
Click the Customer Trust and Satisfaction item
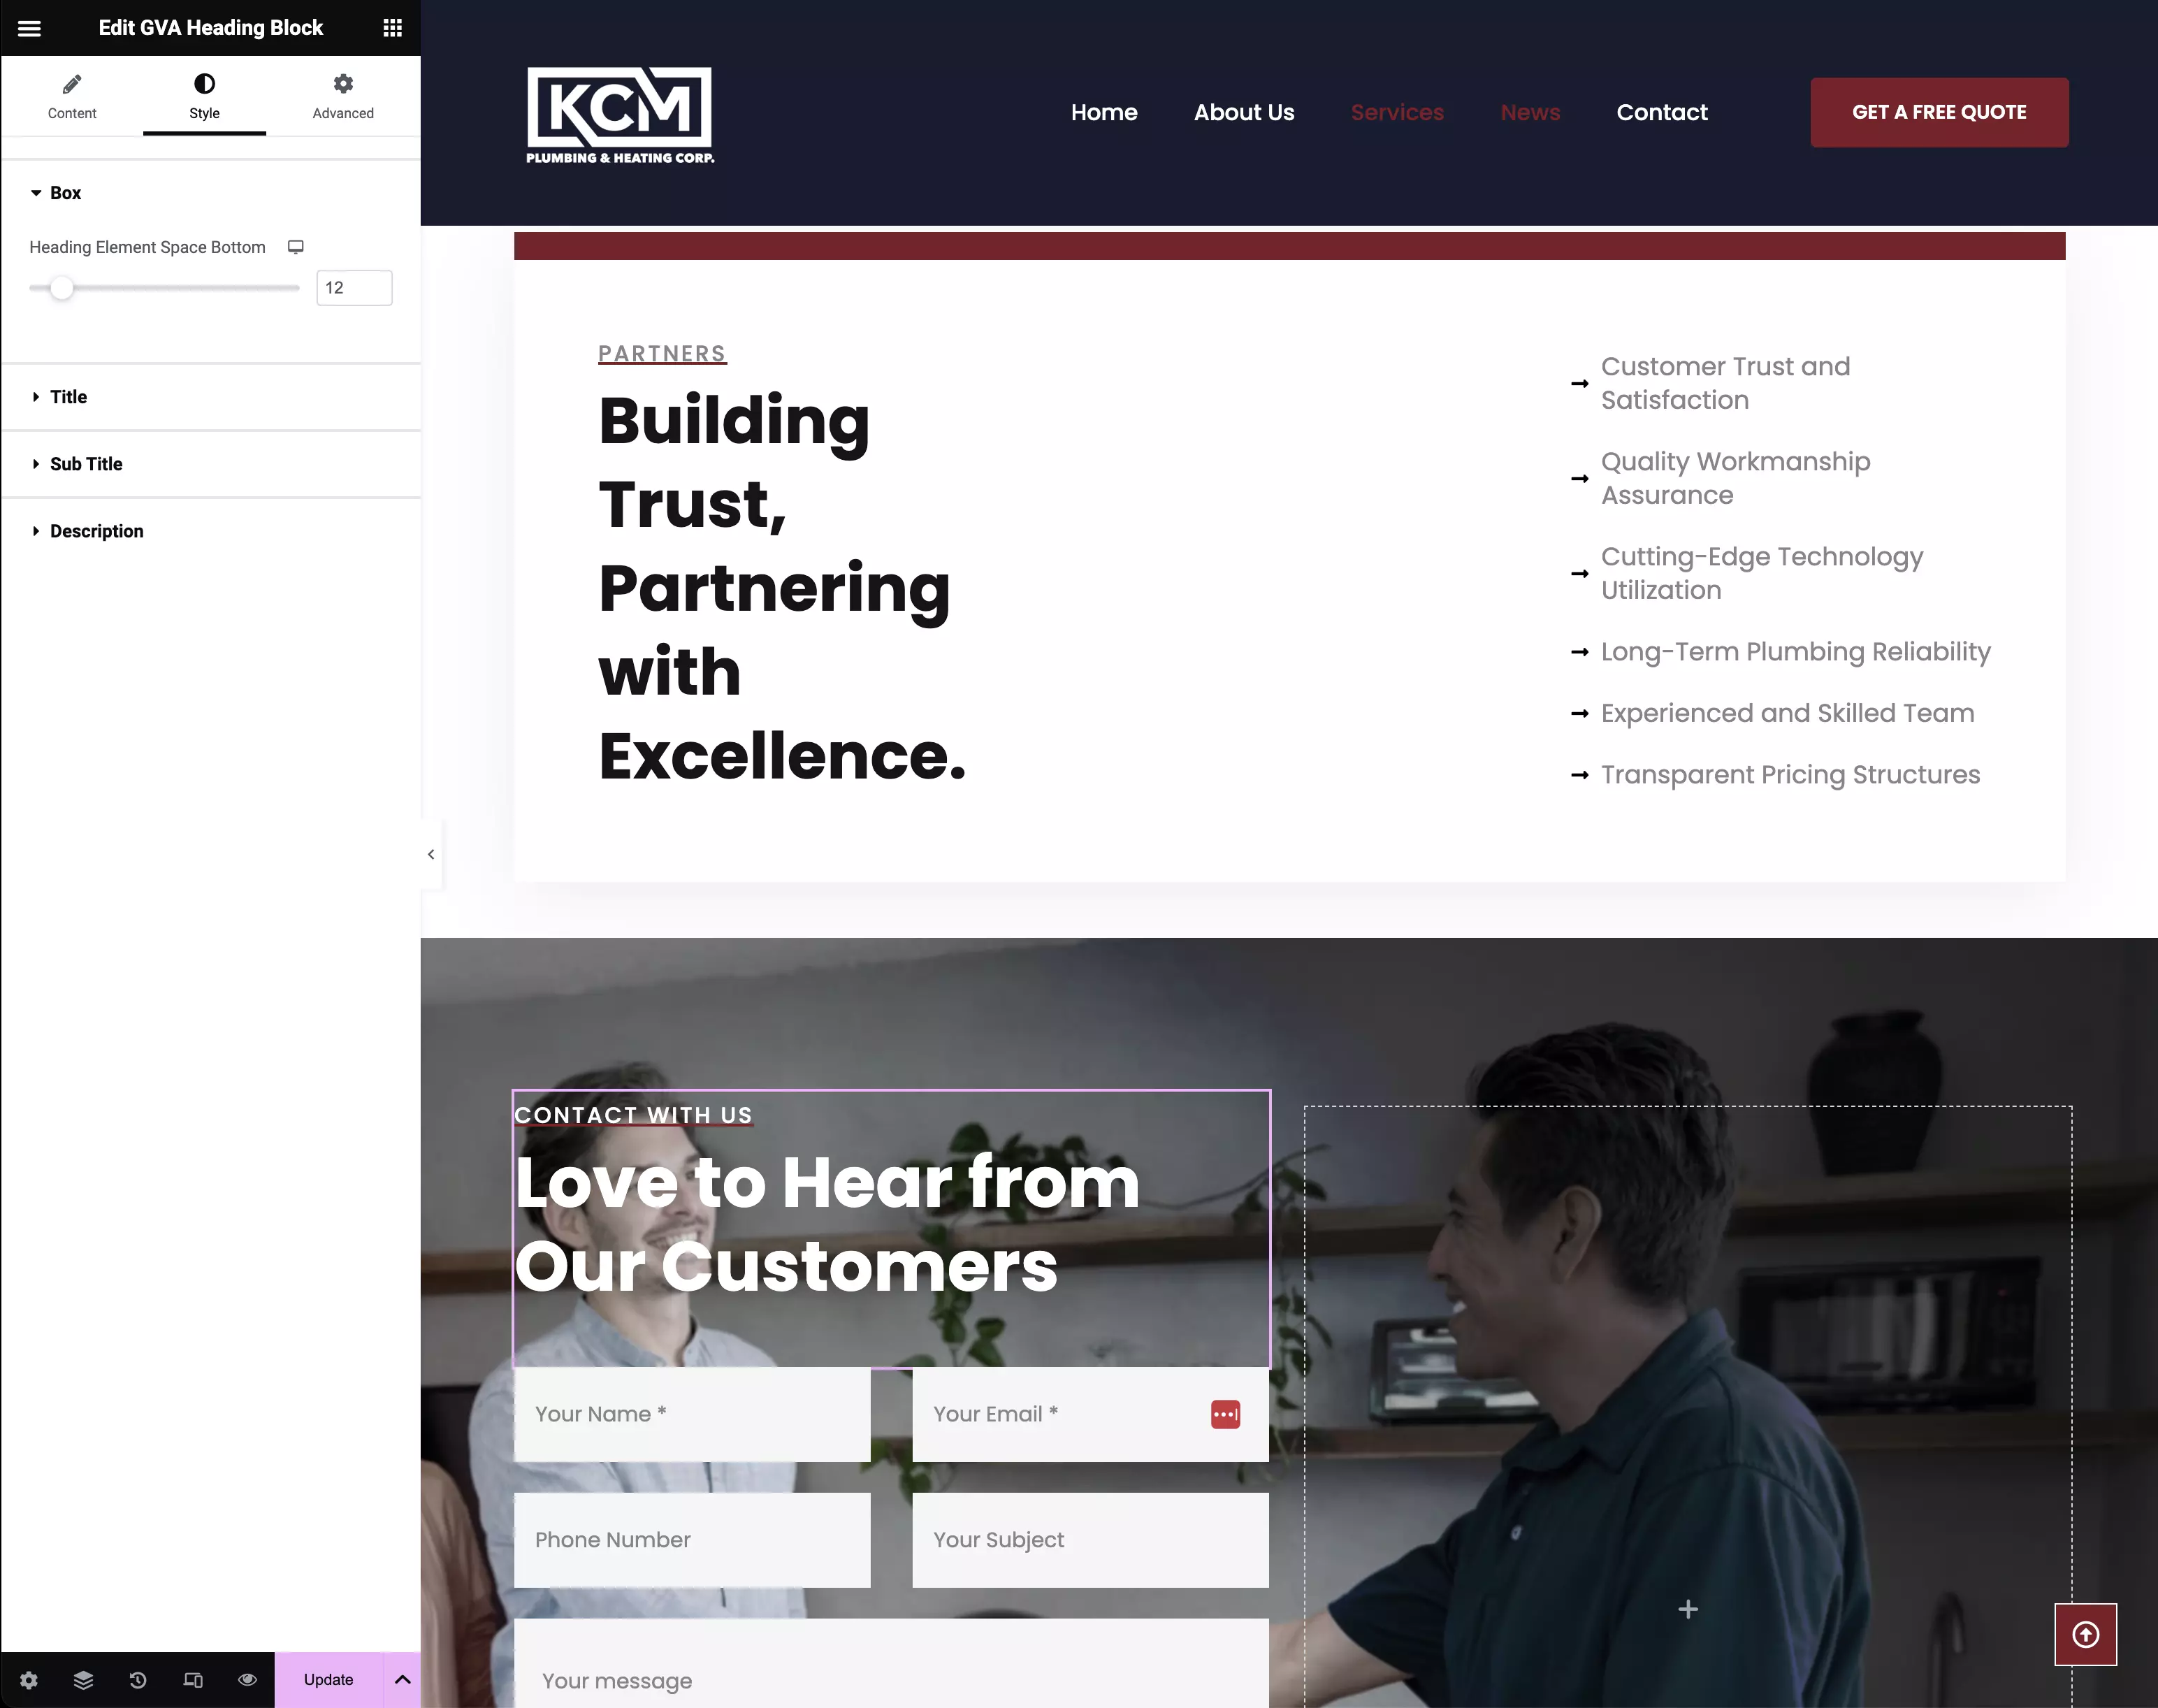1725,383
